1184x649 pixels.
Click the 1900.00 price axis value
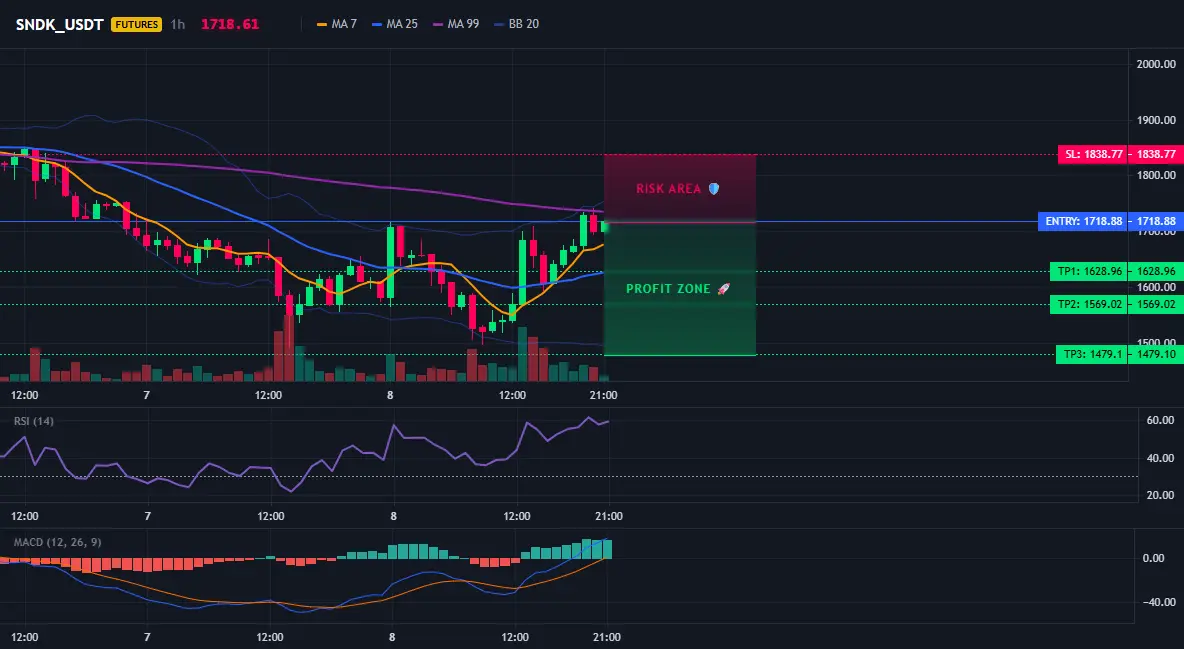tap(1156, 120)
